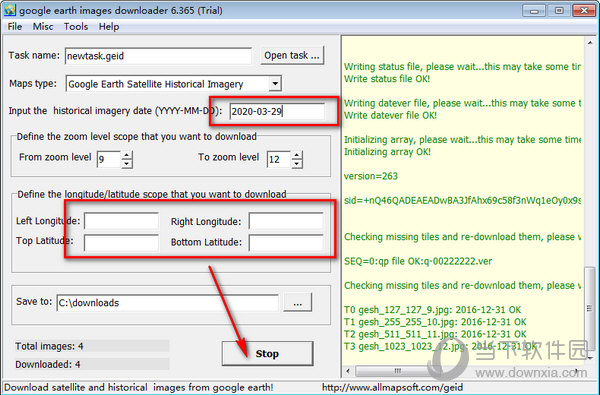Open the Help menu
The height and width of the screenshot is (395, 600).
coord(109,27)
